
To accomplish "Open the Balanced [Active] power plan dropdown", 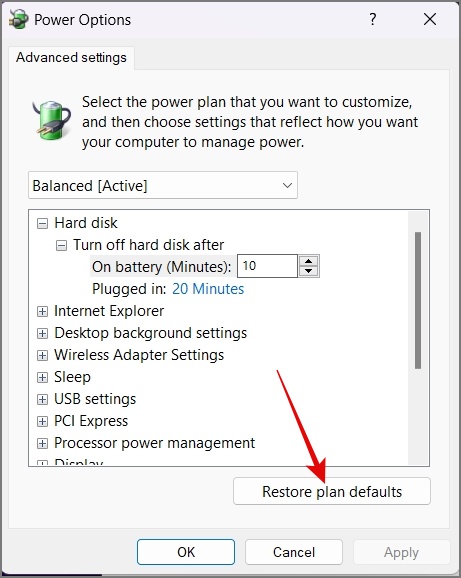I will 163,185.
